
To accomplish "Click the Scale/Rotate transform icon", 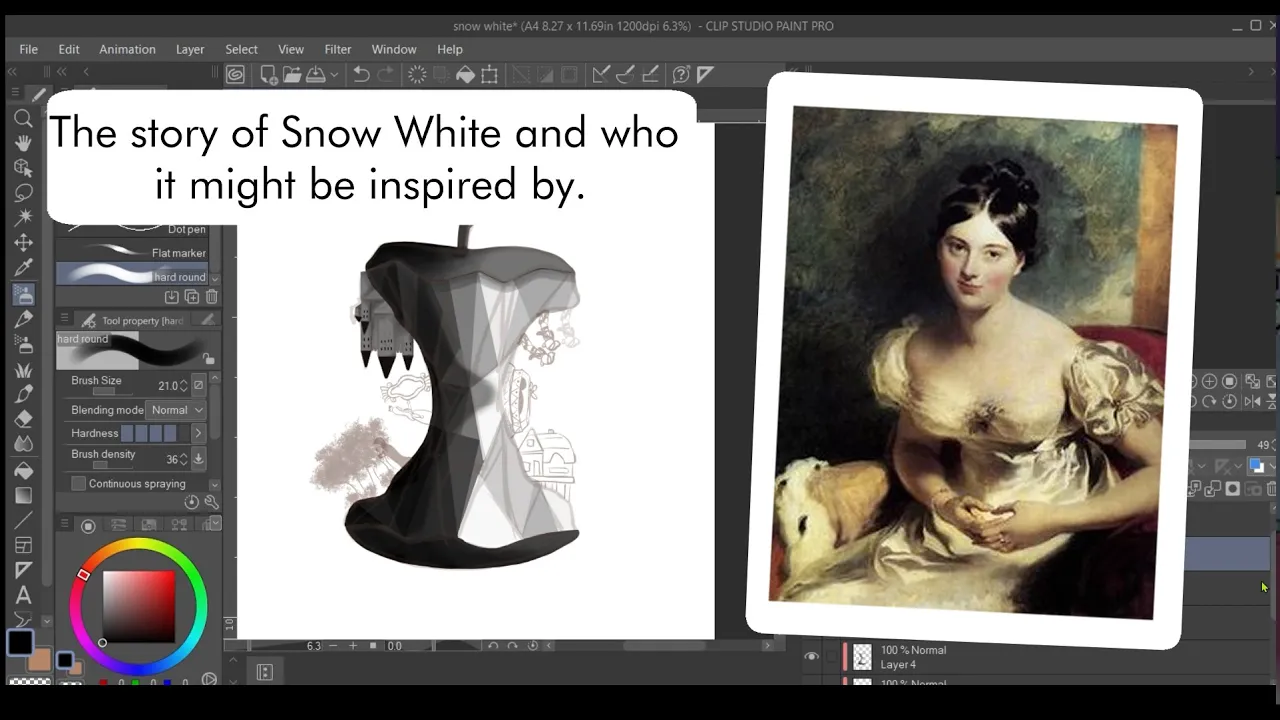I will [x=489, y=74].
